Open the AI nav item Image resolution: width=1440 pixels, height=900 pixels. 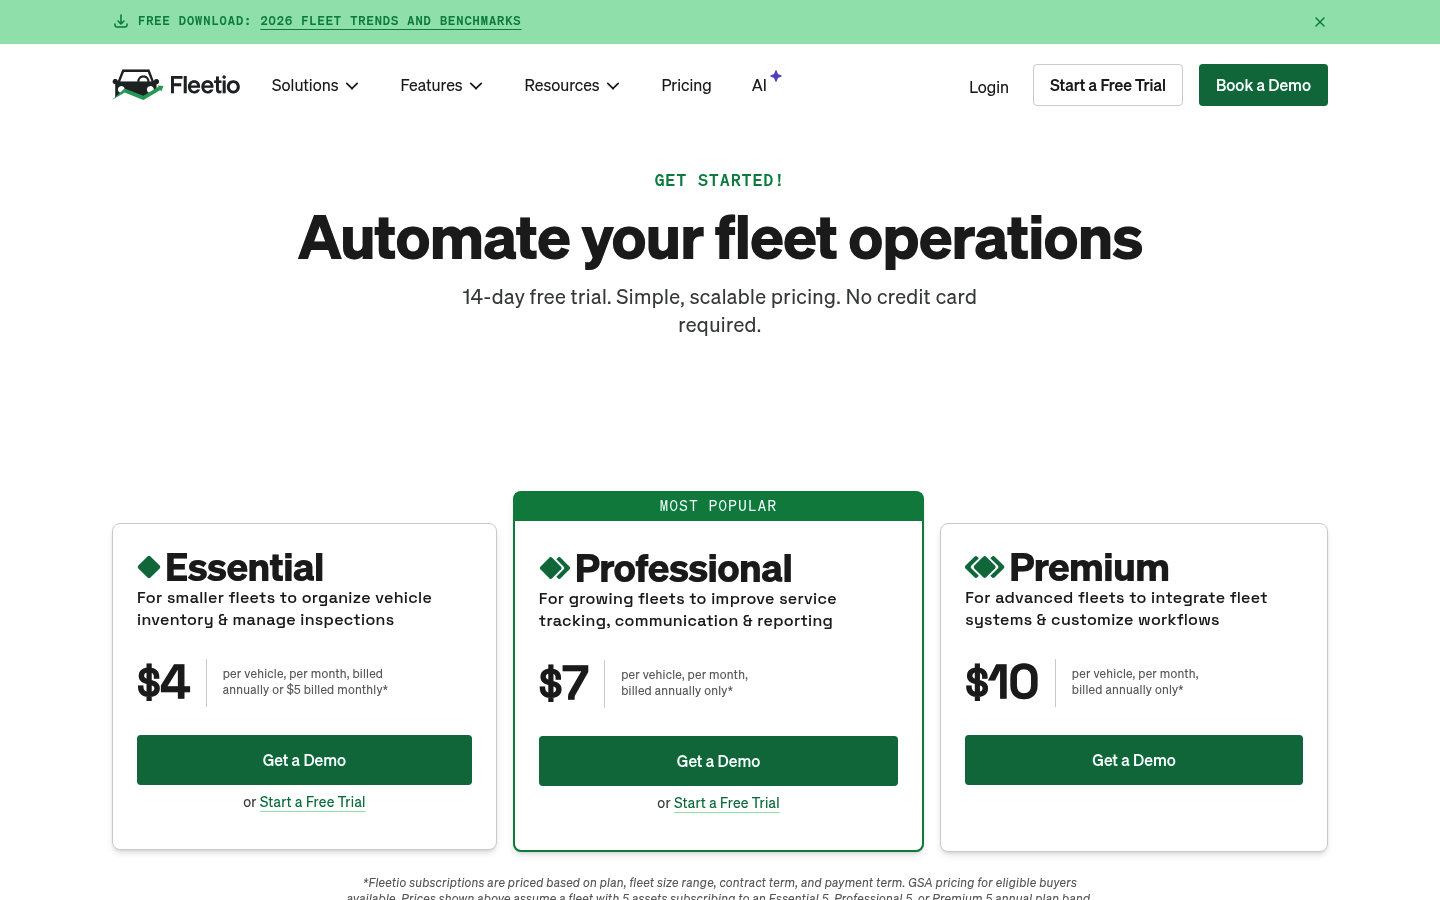(759, 86)
